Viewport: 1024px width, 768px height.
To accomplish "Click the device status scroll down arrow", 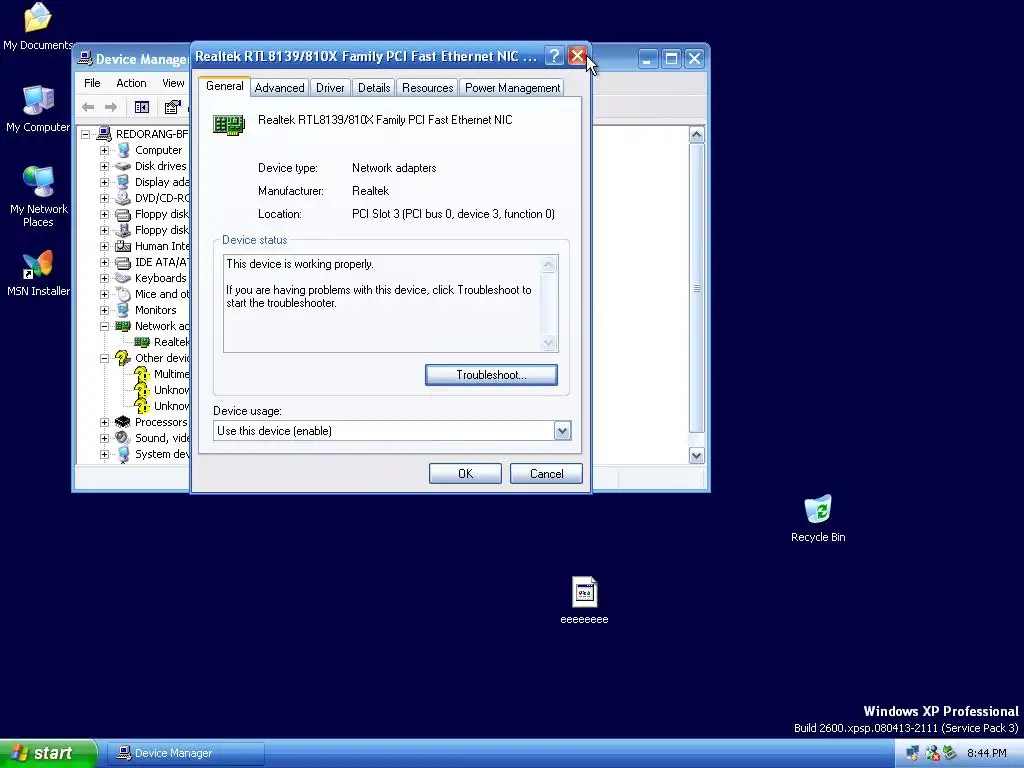I will (549, 343).
